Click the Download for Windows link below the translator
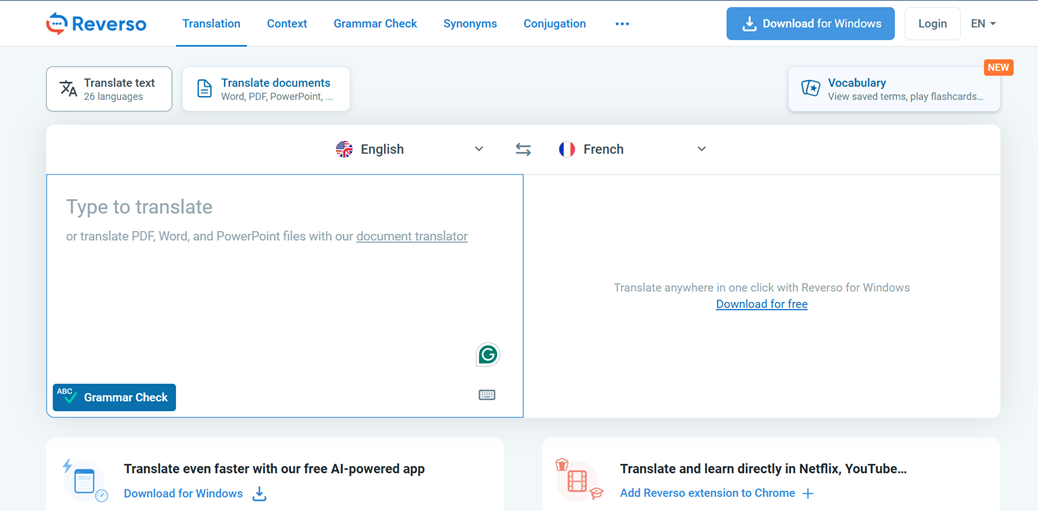This screenshot has width=1038, height=511. pos(183,494)
